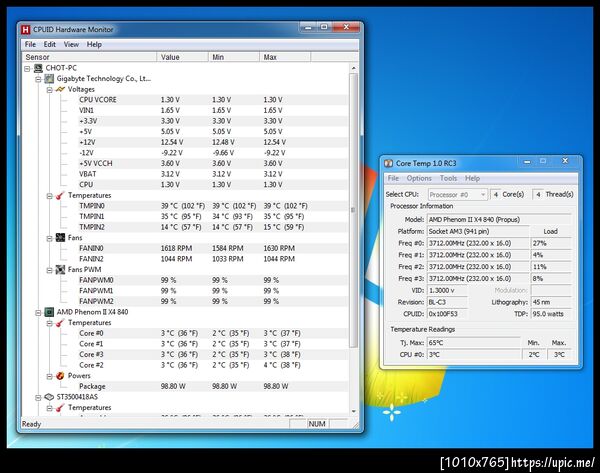The width and height of the screenshot is (600, 473).
Task: Open Hardware Monitor View menu
Action: point(71,44)
